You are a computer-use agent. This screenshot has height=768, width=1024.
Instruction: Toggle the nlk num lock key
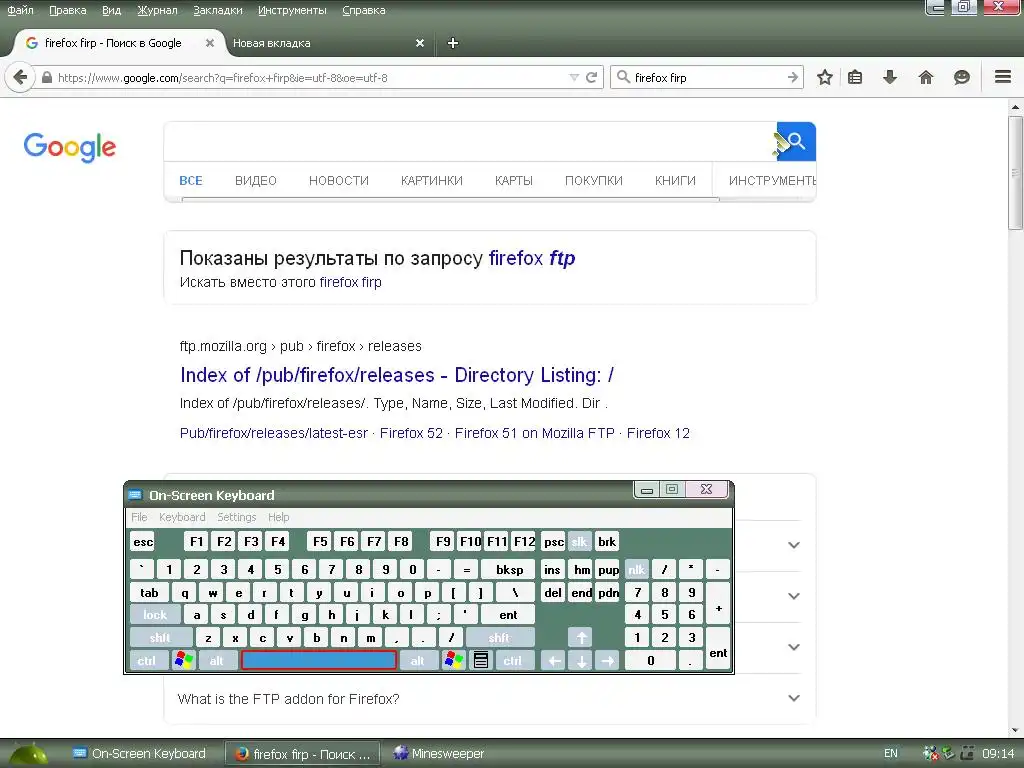637,569
